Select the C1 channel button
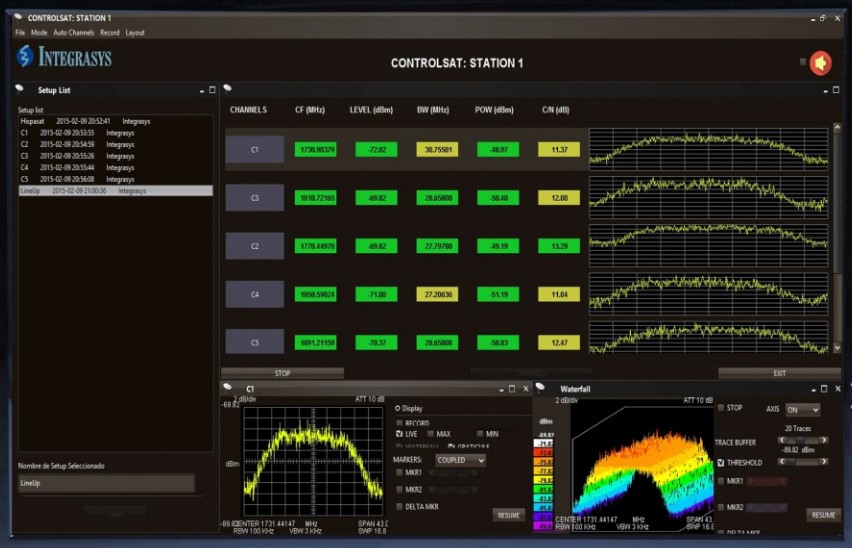This screenshot has width=852, height=548. tap(255, 149)
